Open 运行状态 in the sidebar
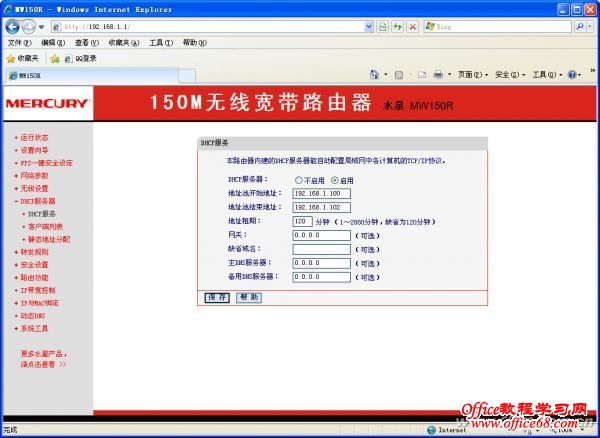This screenshot has height=438, width=600. (34, 138)
